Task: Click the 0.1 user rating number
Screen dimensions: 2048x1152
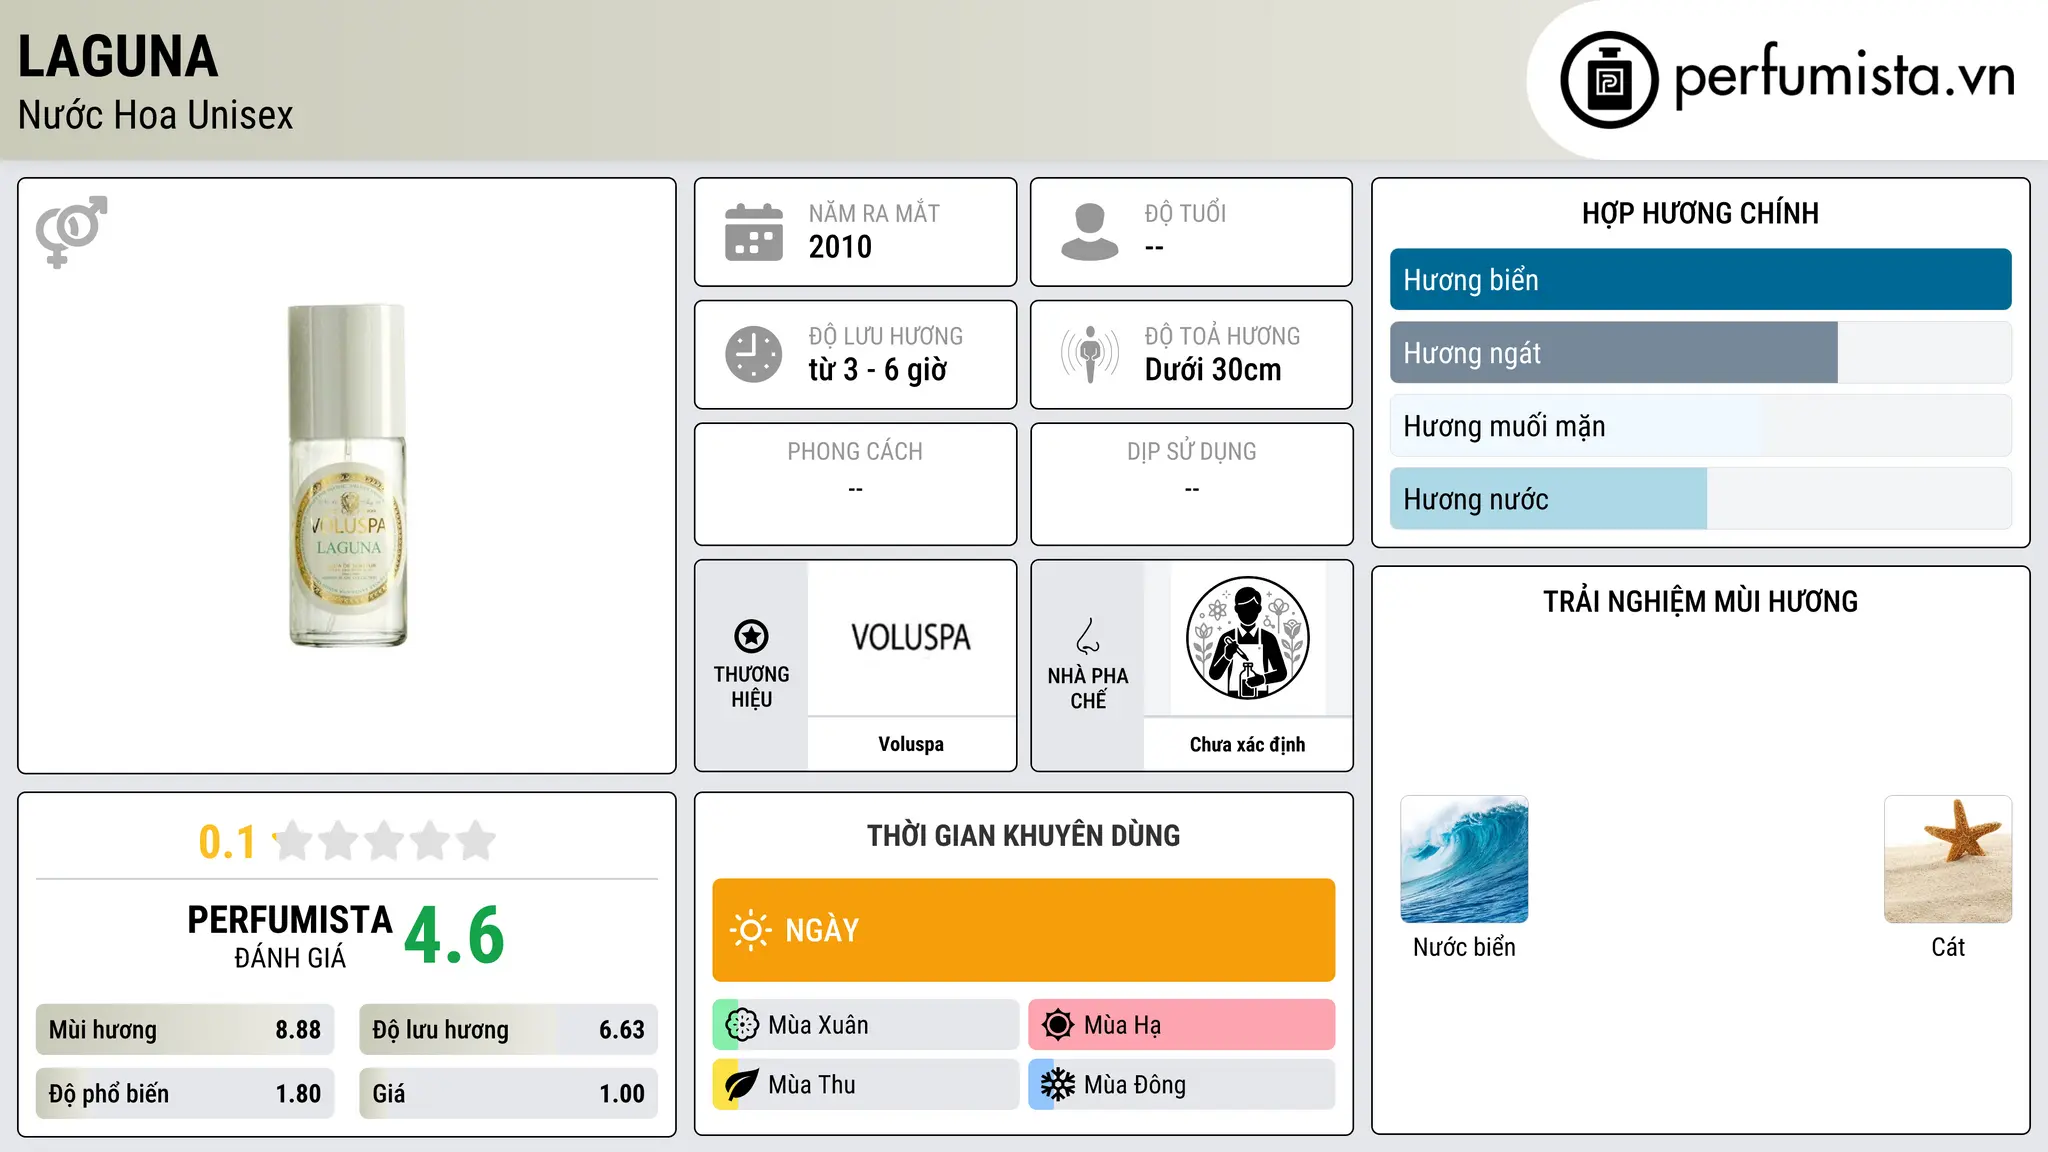Action: (227, 842)
